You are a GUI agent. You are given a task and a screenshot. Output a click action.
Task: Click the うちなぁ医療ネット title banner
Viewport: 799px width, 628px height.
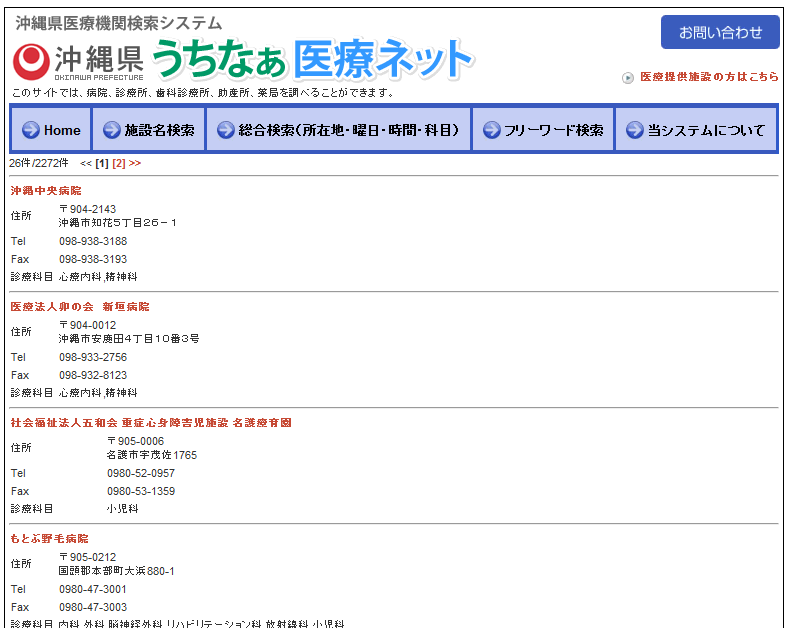tap(313, 60)
